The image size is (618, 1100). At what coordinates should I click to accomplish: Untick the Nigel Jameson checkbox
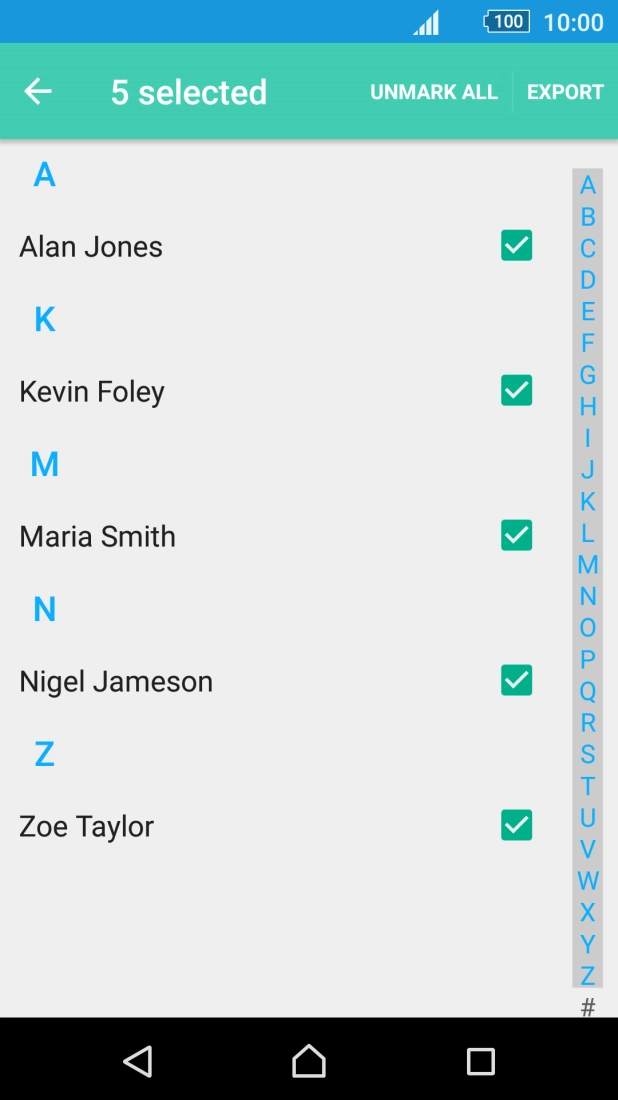pyautogui.click(x=516, y=680)
